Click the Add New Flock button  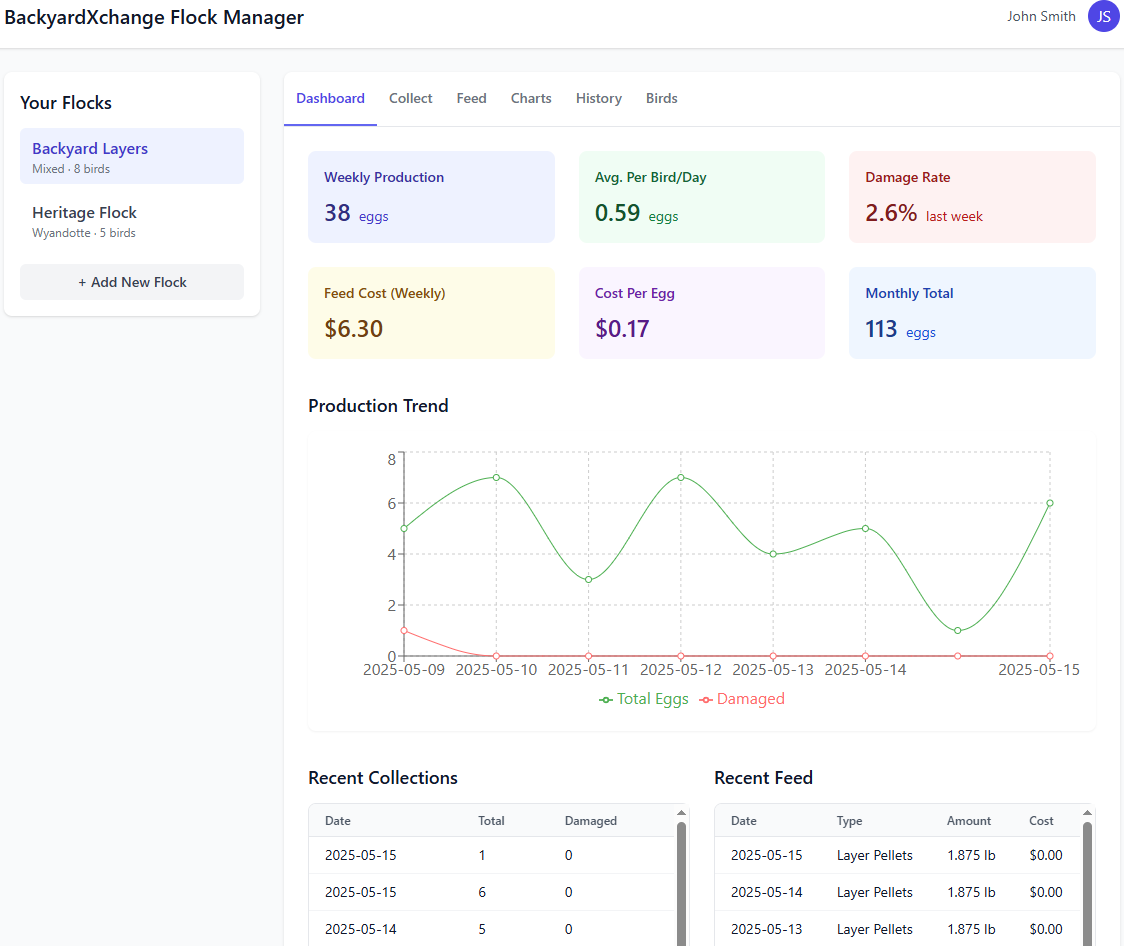(132, 282)
